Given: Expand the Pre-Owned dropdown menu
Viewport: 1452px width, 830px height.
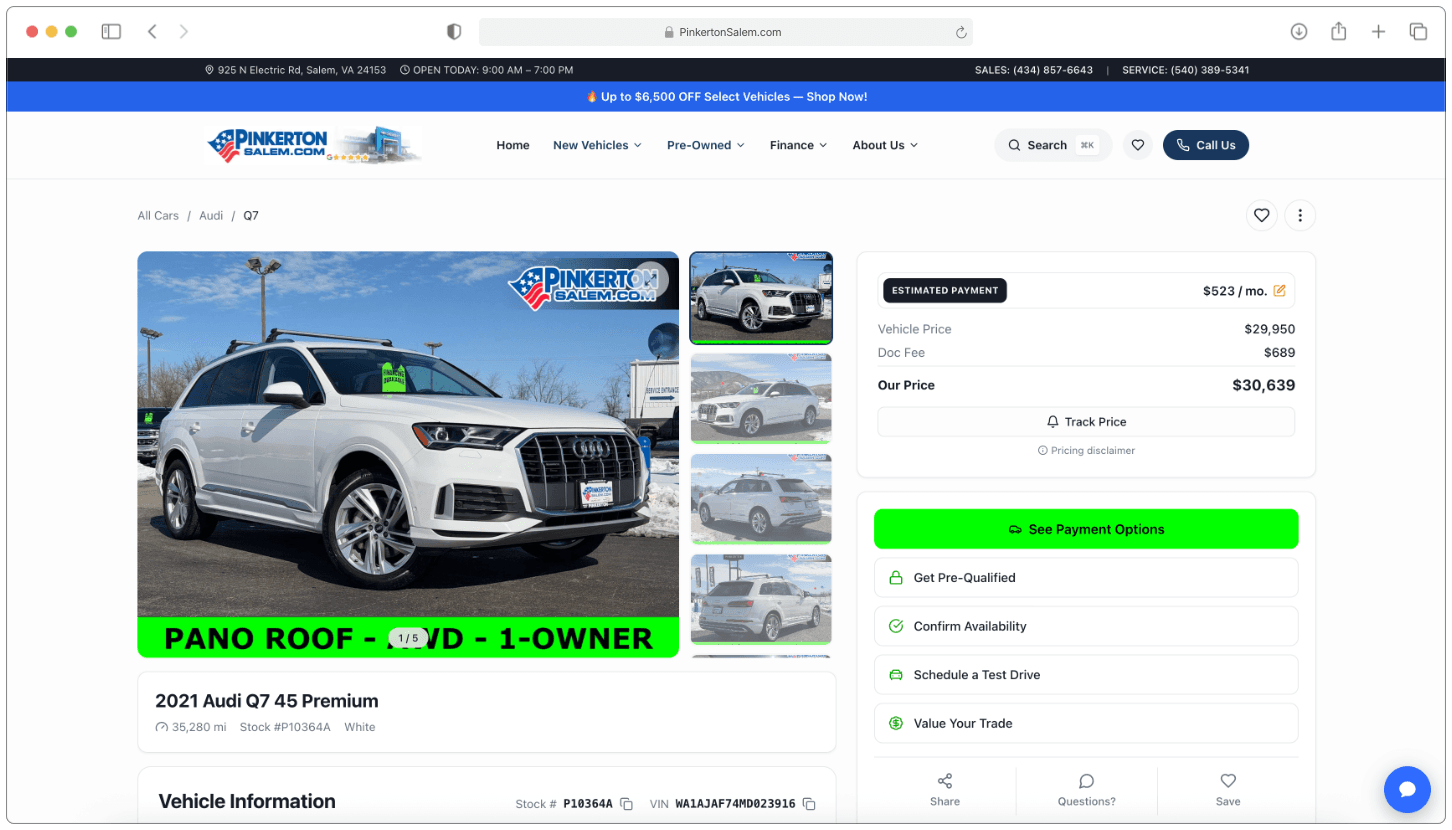Looking at the screenshot, I should click(x=706, y=145).
